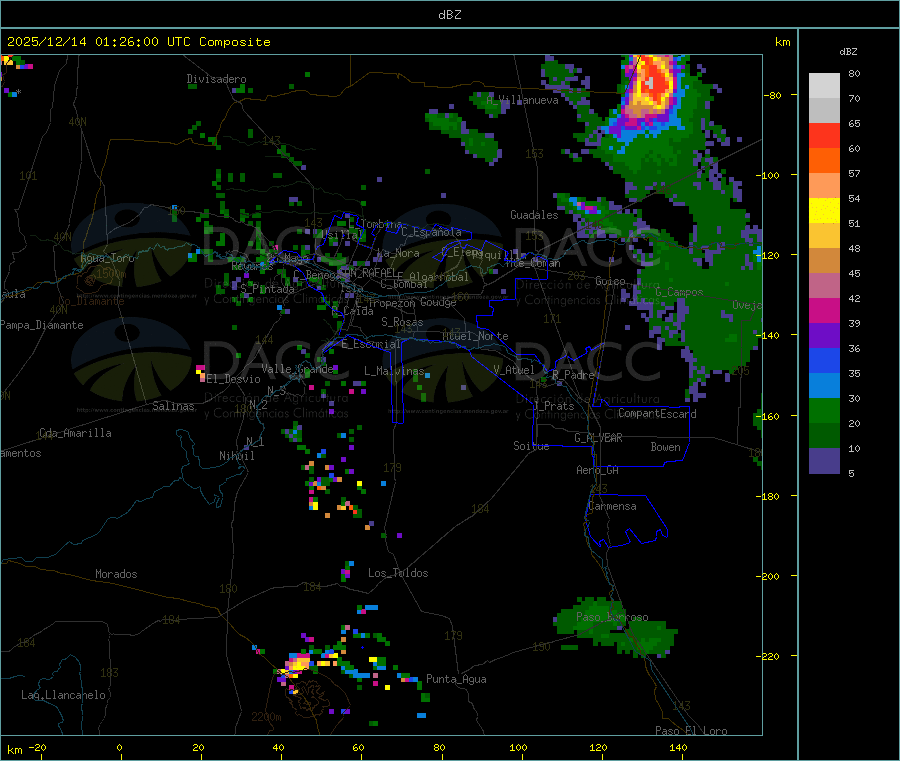Click the Goudge location label
900x761 pixels.
pyautogui.click(x=438, y=302)
